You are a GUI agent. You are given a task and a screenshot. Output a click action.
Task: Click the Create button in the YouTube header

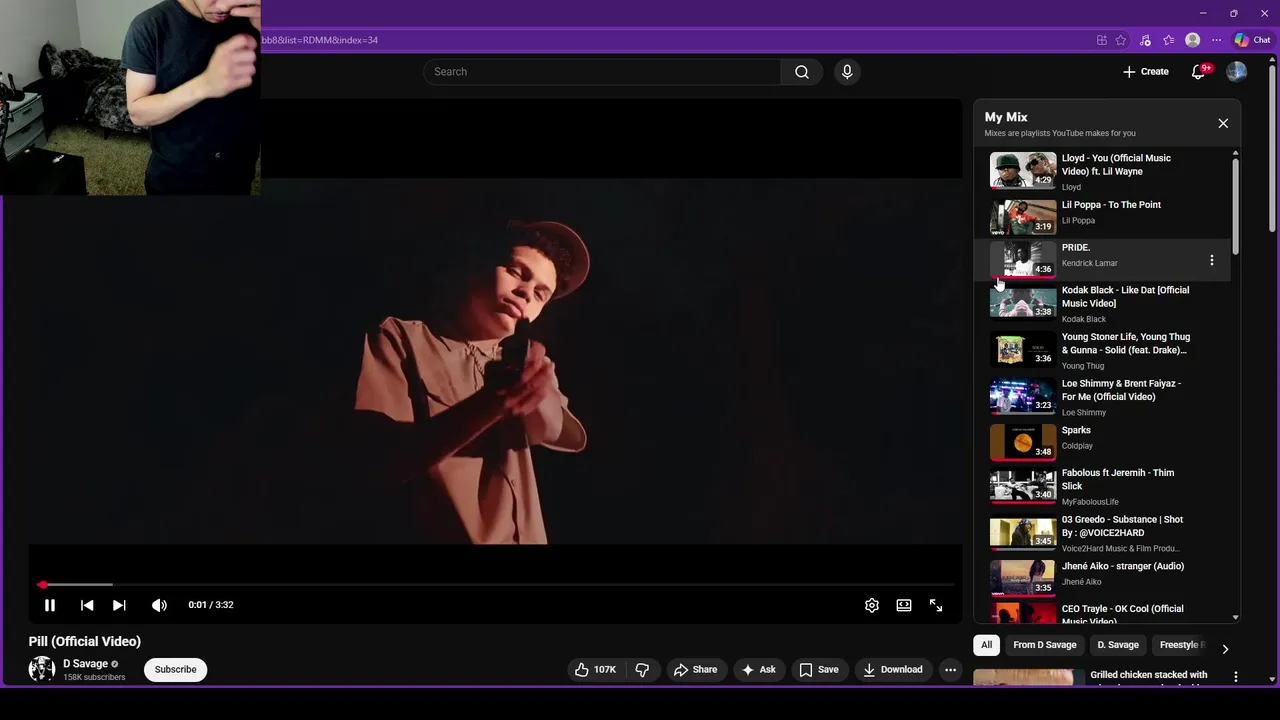tap(1145, 72)
